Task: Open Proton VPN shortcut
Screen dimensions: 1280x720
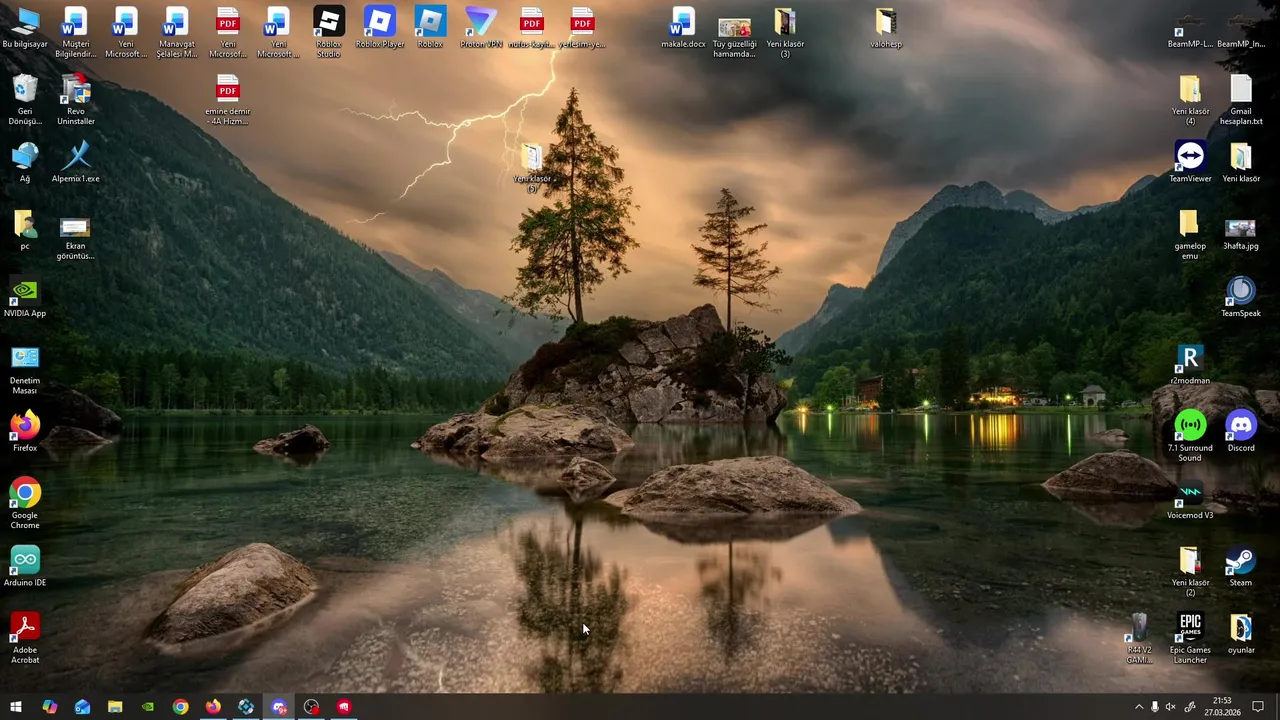Action: point(481,29)
